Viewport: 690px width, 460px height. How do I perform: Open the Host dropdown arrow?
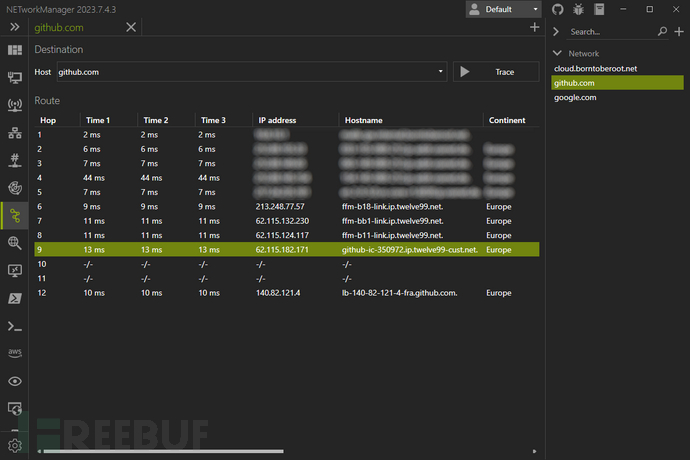tap(440, 72)
